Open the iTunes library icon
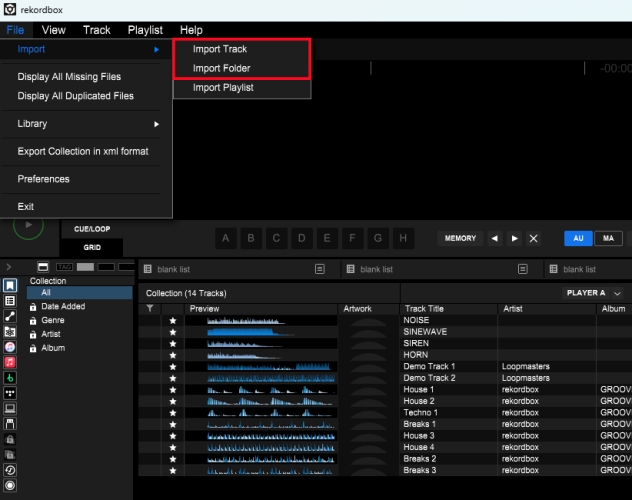The height and width of the screenshot is (500, 632). tap(10, 347)
